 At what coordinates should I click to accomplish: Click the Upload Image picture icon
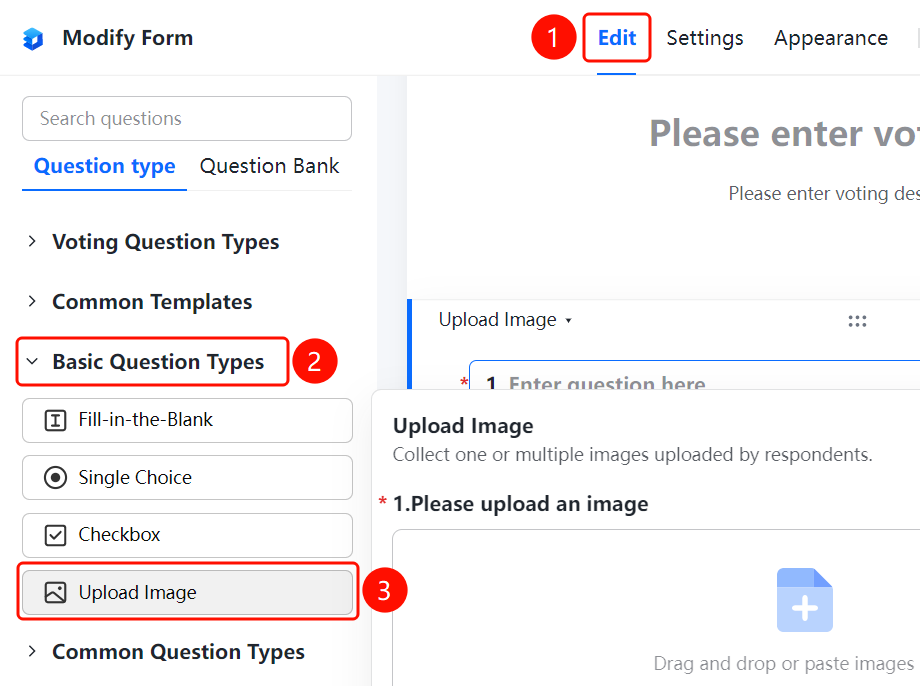tap(55, 593)
